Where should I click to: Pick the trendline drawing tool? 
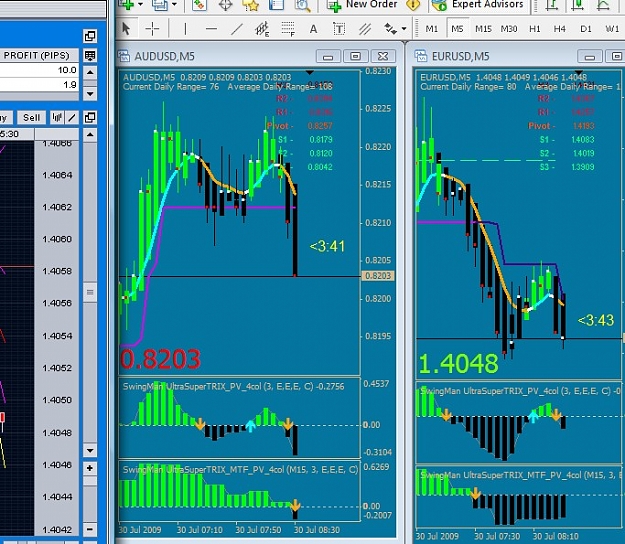pyautogui.click(x=237, y=29)
